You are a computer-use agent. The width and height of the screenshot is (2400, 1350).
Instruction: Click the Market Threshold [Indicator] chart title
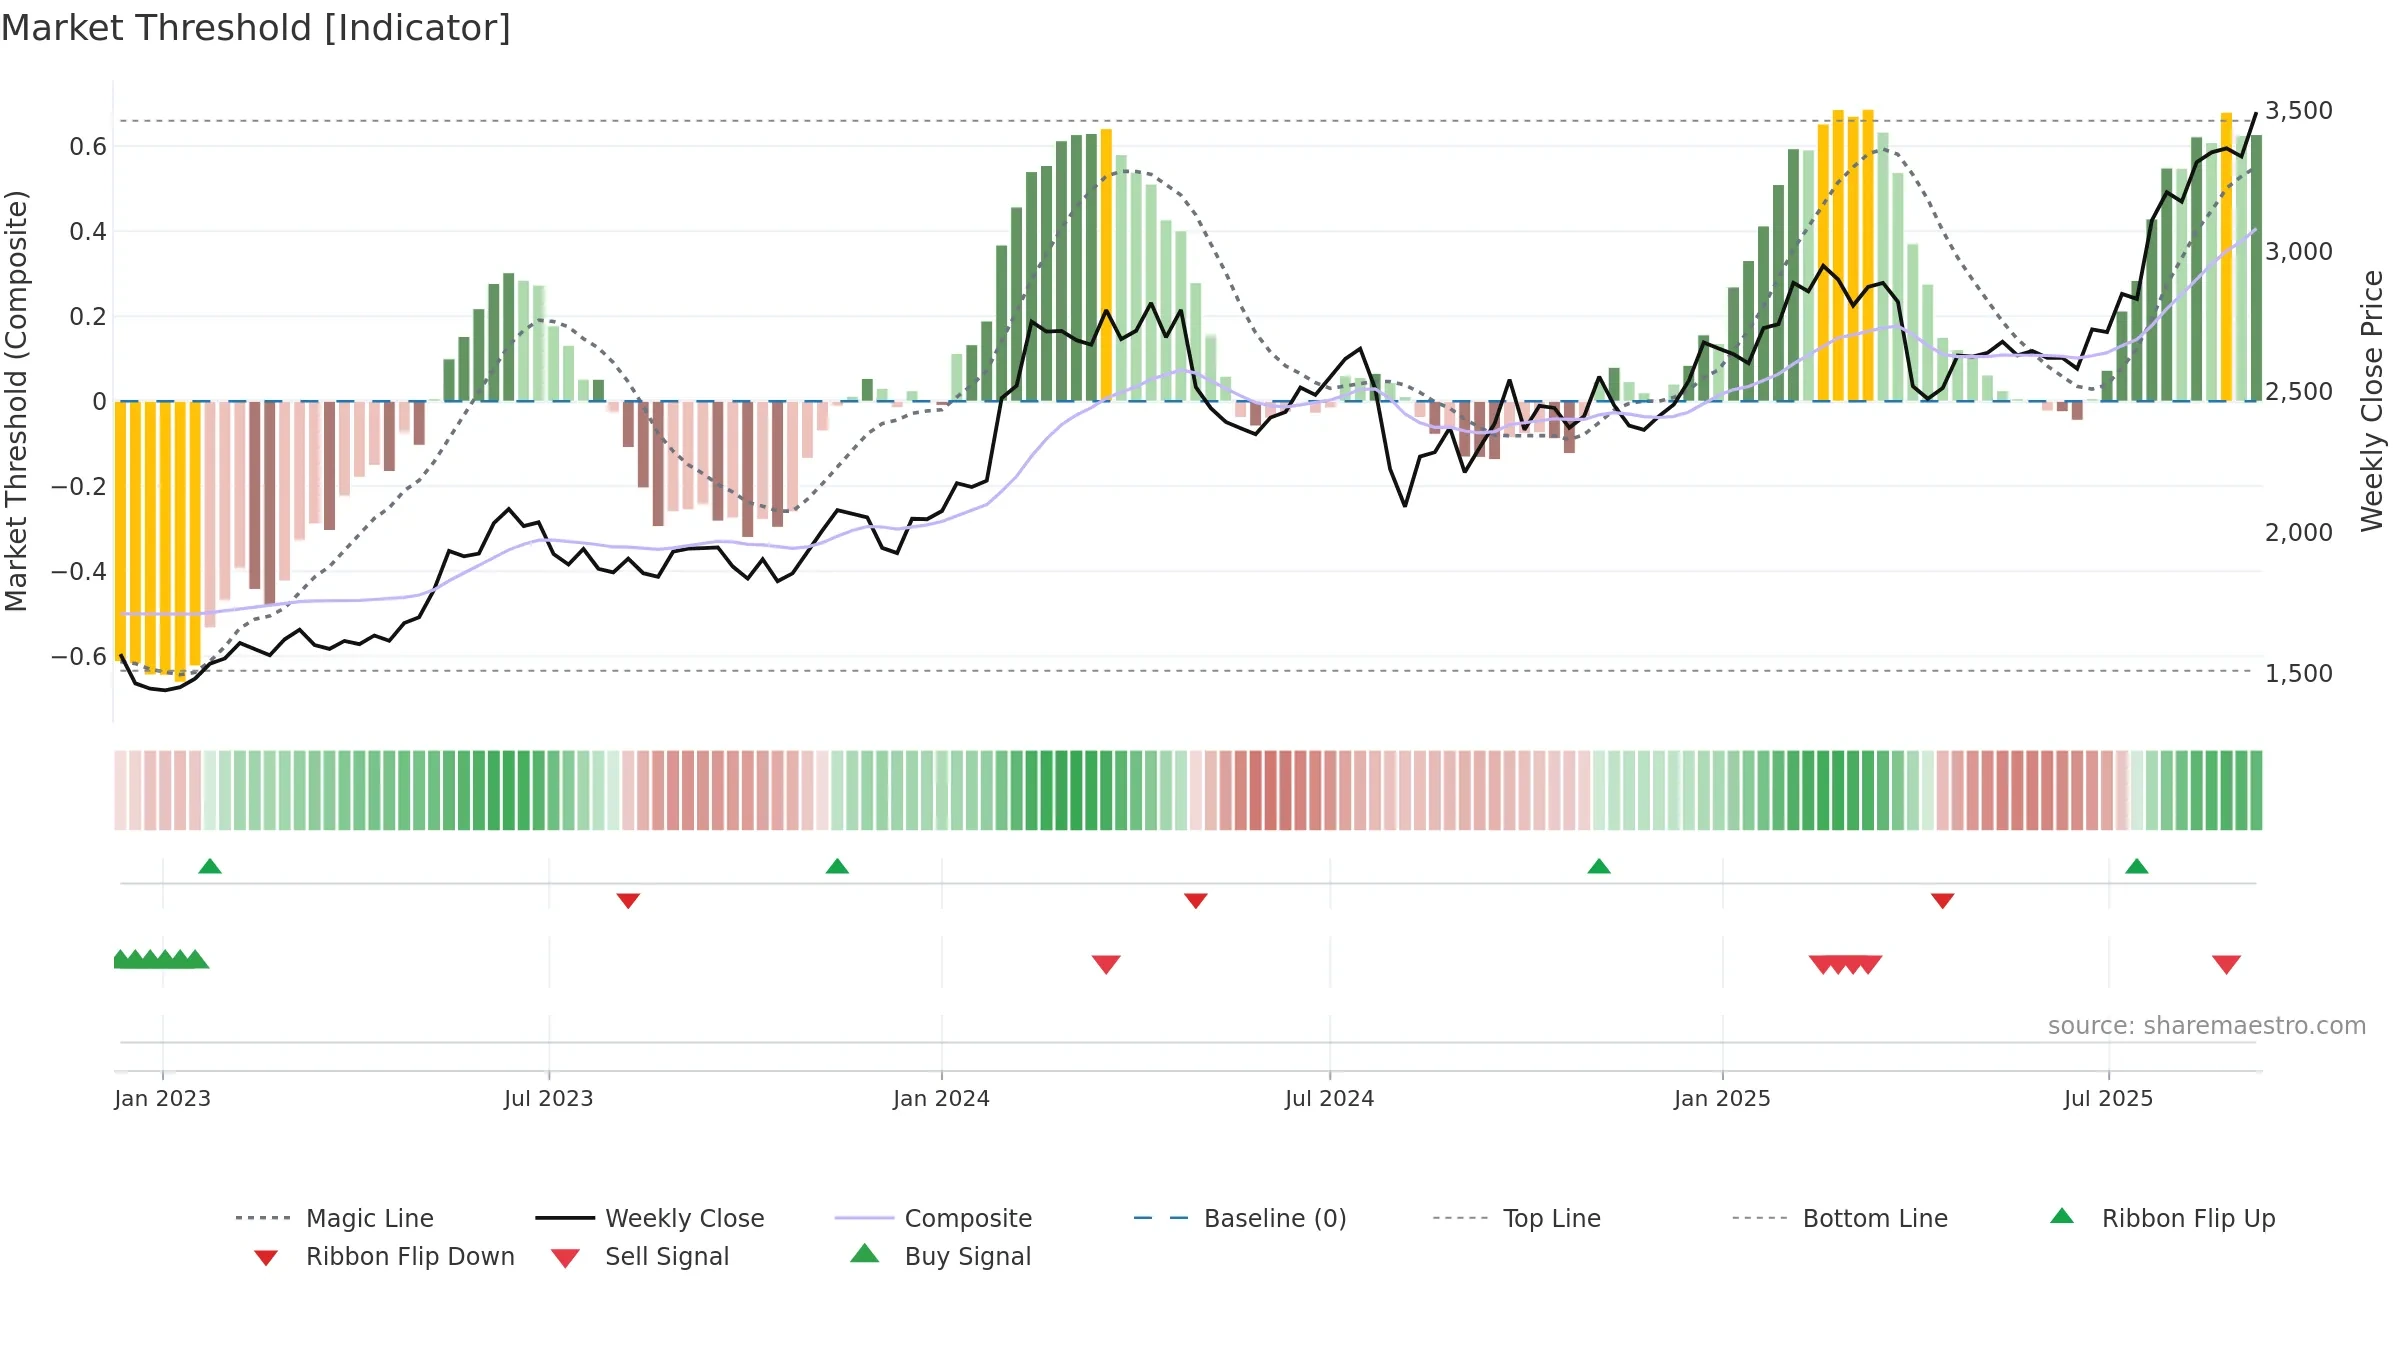(256, 28)
